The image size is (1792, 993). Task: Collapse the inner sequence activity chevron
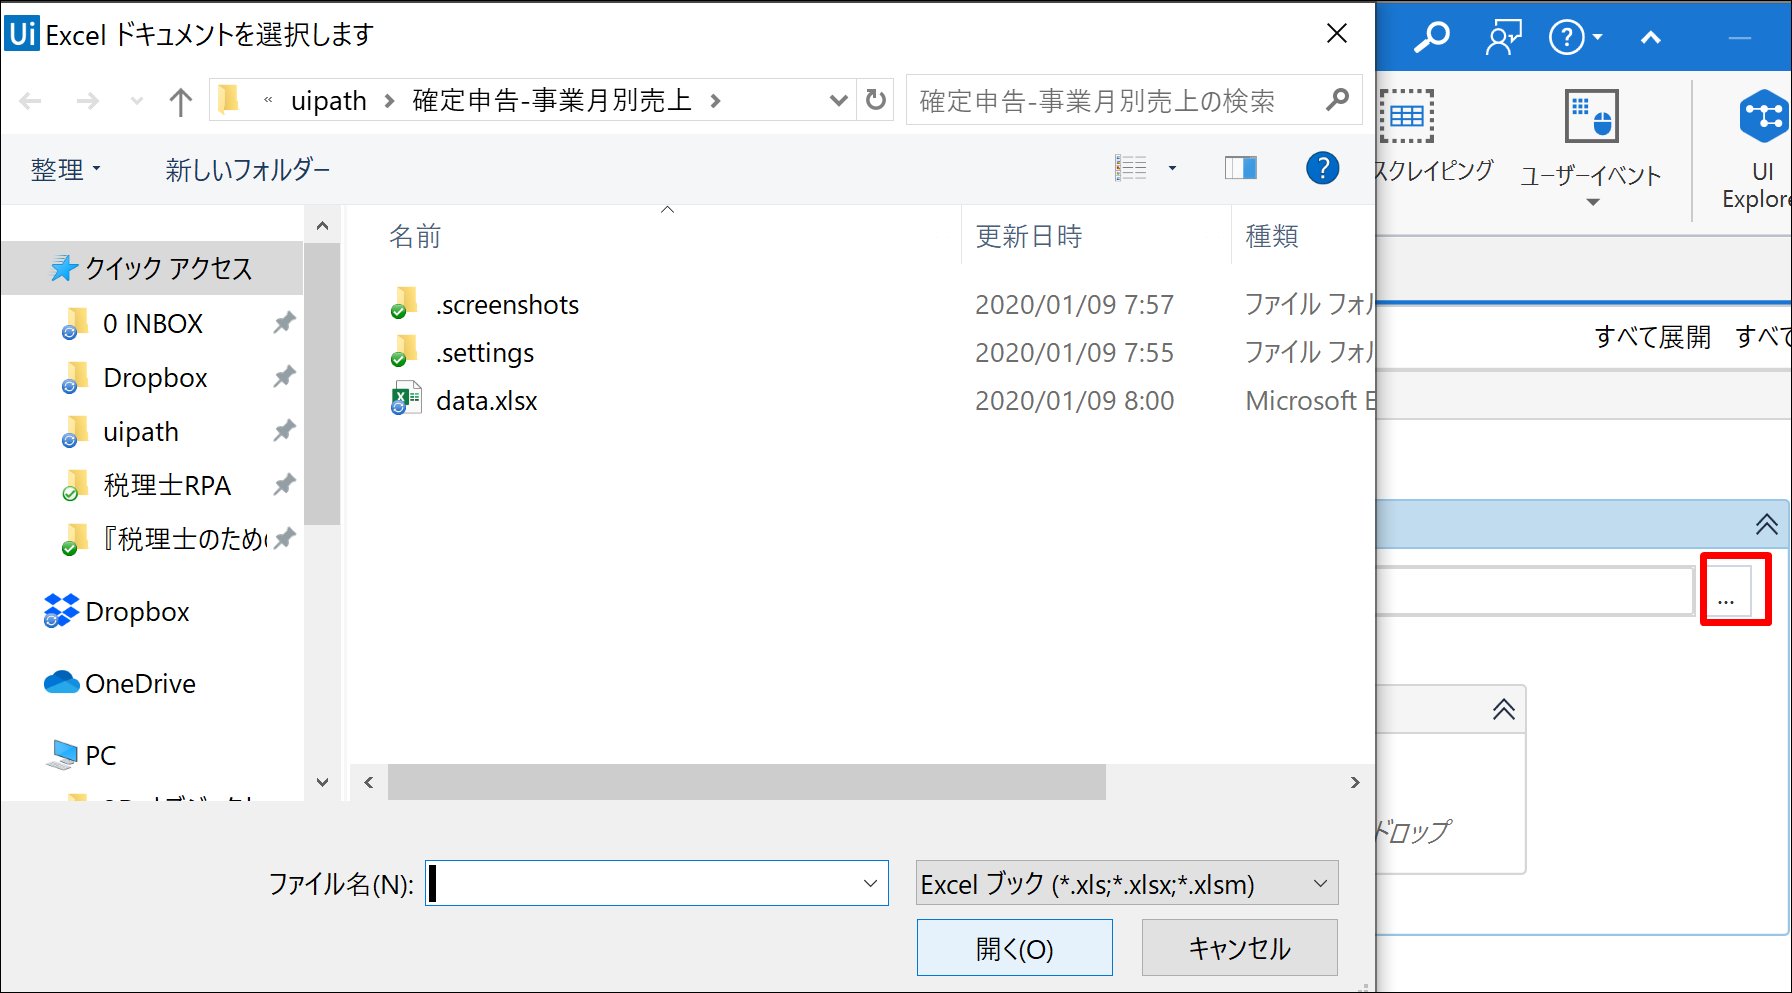[1503, 710]
